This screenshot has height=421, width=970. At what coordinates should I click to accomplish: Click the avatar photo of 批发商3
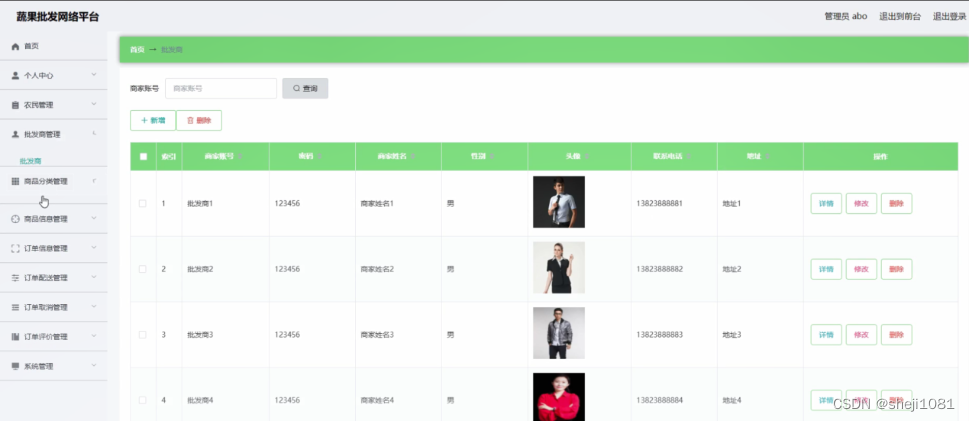point(559,333)
